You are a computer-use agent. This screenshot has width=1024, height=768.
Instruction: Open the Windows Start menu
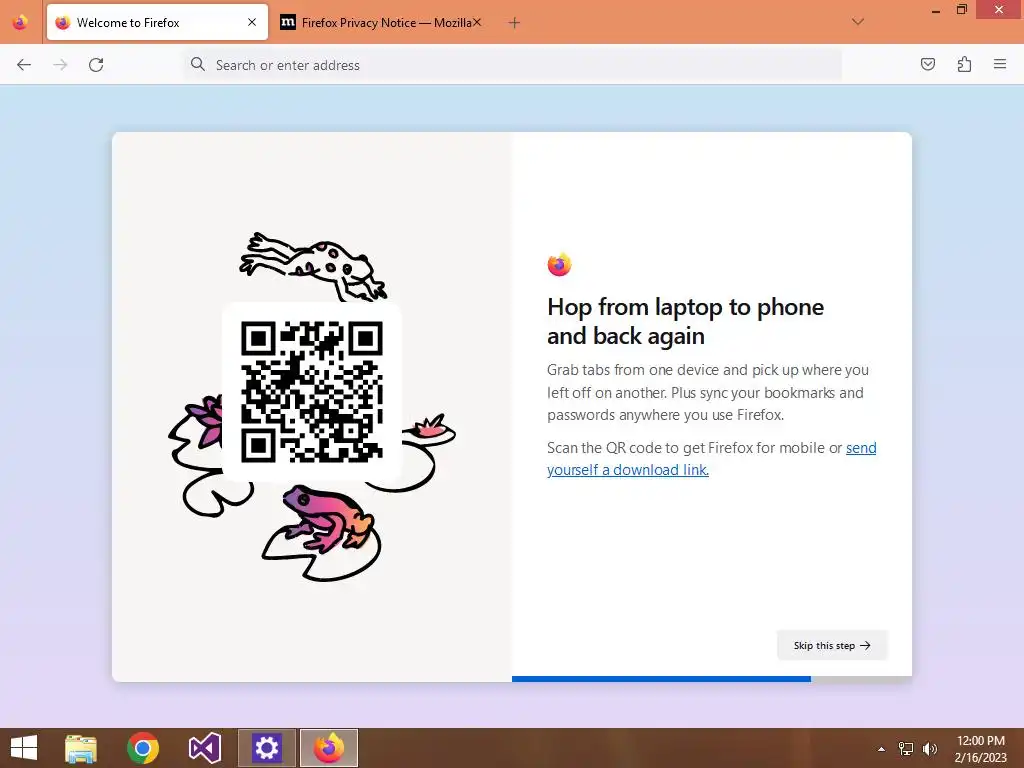click(24, 748)
